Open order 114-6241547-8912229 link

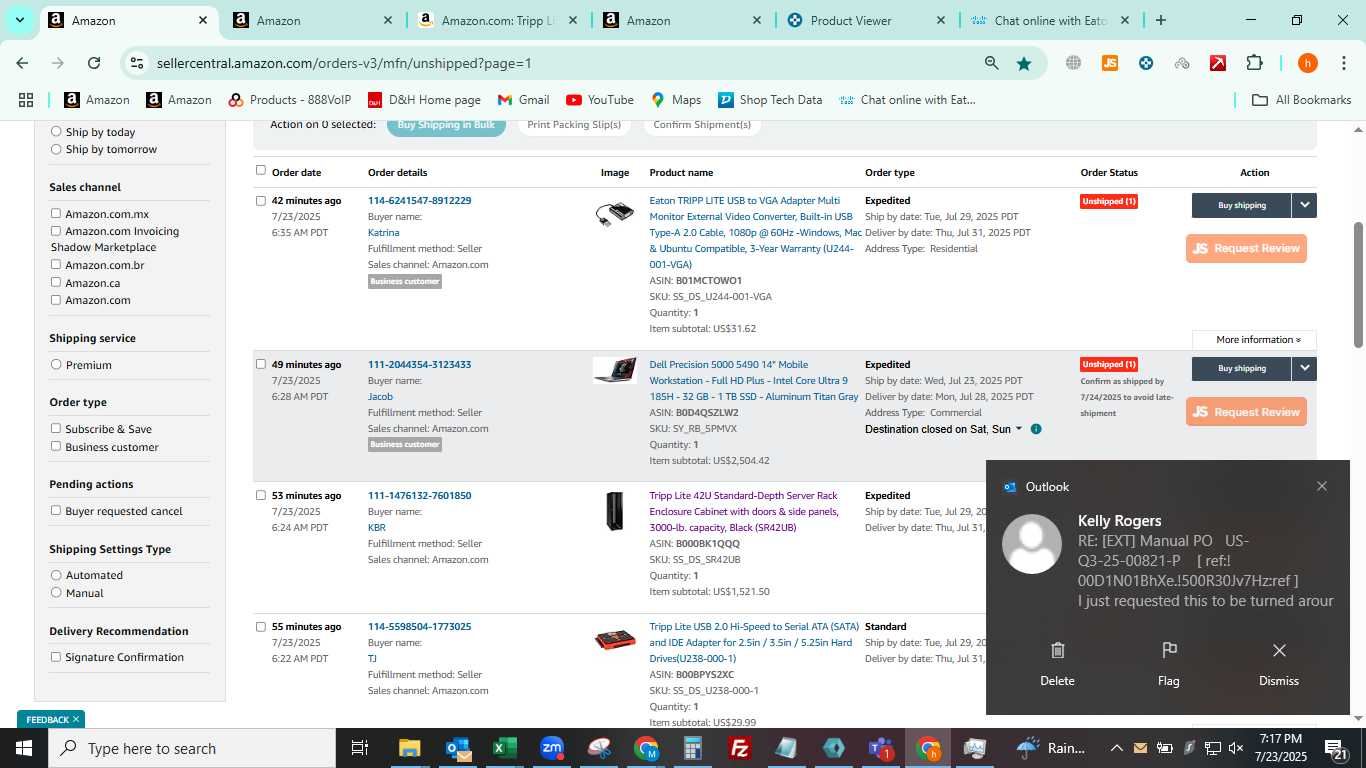click(419, 200)
